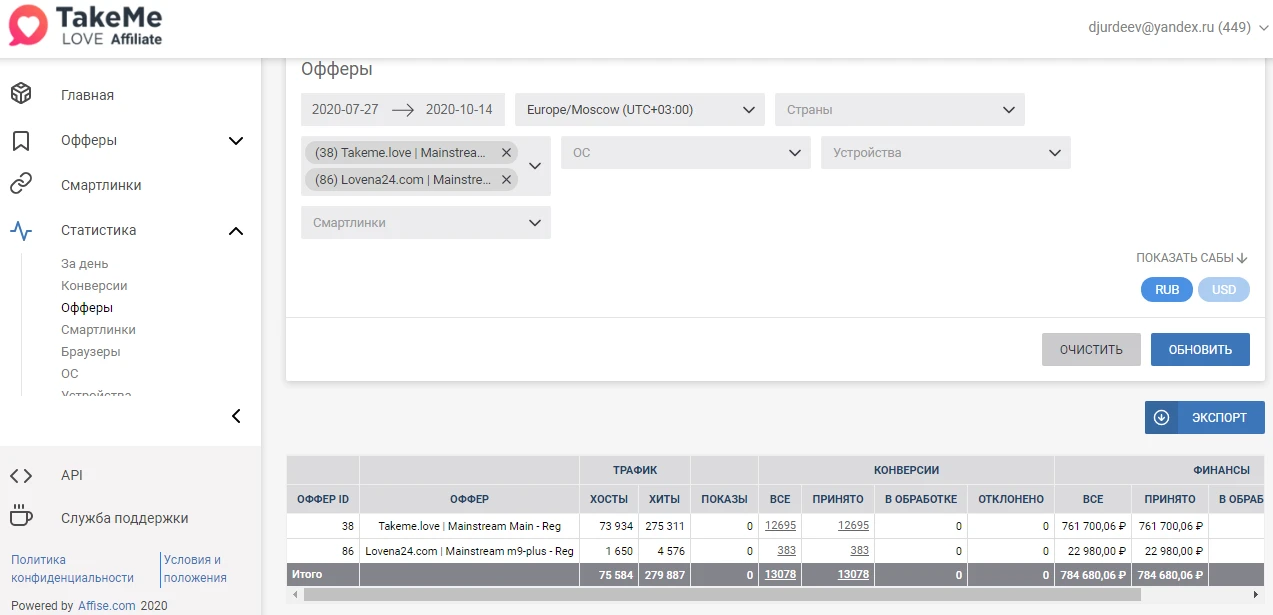Screen dimensions: 1273x615
Task: Open the ОС filter dropdown
Action: (686, 153)
